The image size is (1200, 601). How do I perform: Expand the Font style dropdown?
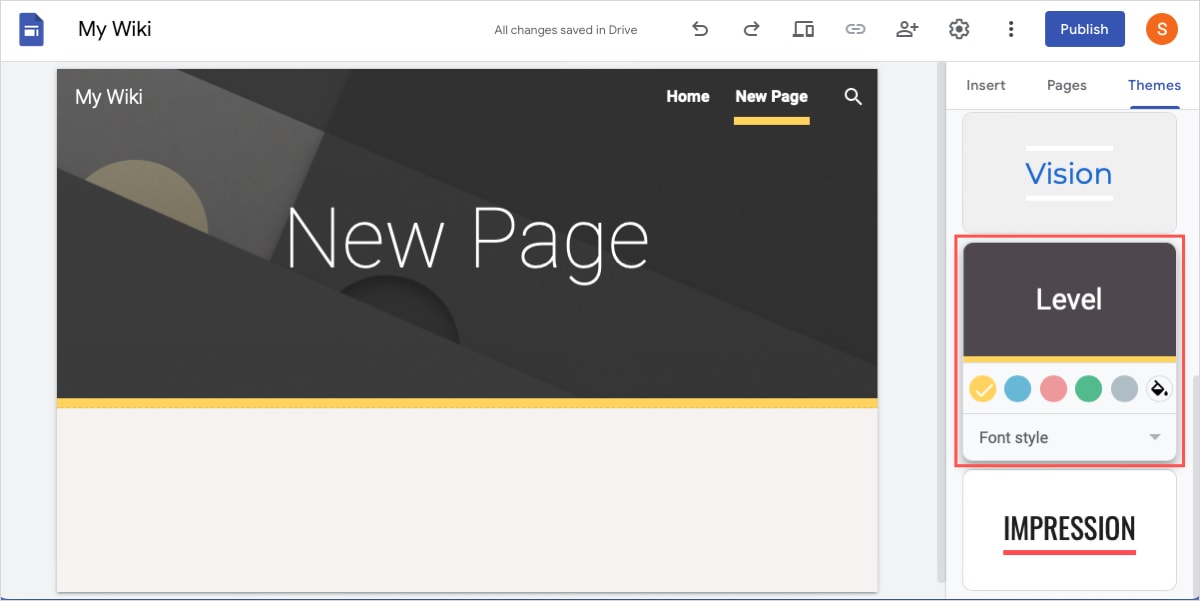[1069, 437]
